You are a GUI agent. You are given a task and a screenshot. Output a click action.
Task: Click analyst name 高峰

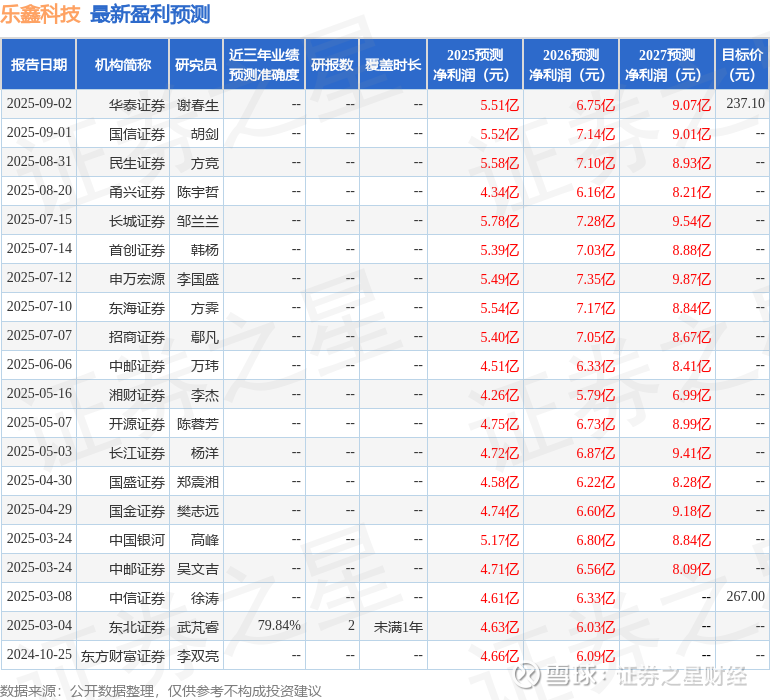pyautogui.click(x=205, y=540)
